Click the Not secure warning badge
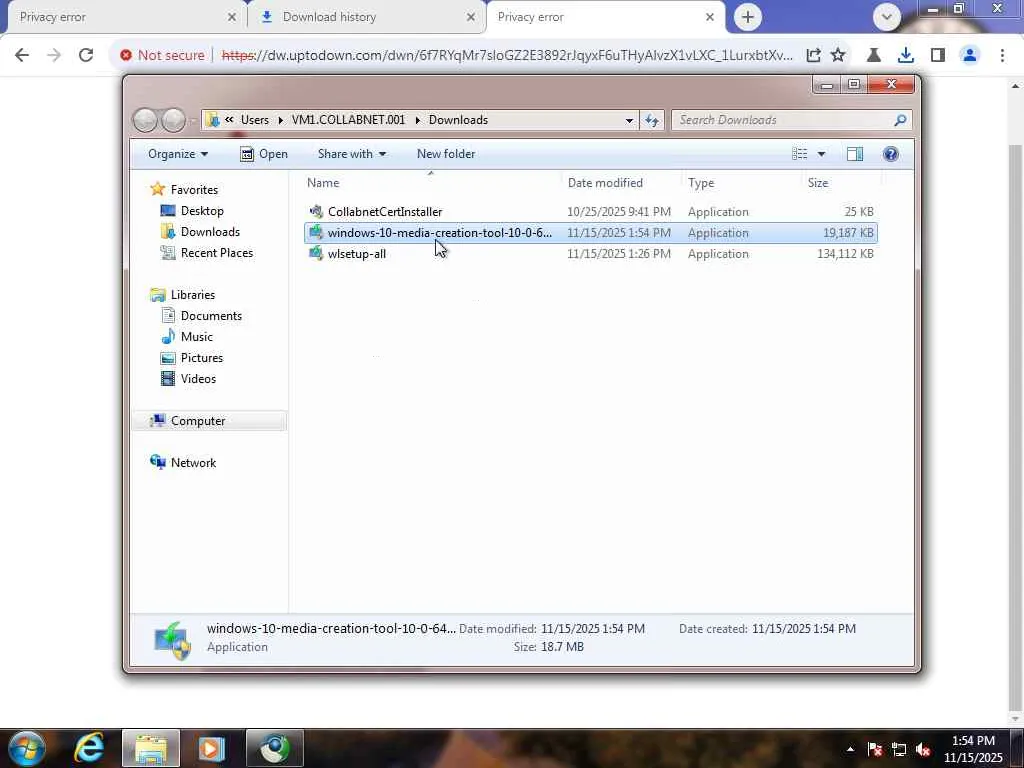1024x768 pixels. pyautogui.click(x=163, y=55)
